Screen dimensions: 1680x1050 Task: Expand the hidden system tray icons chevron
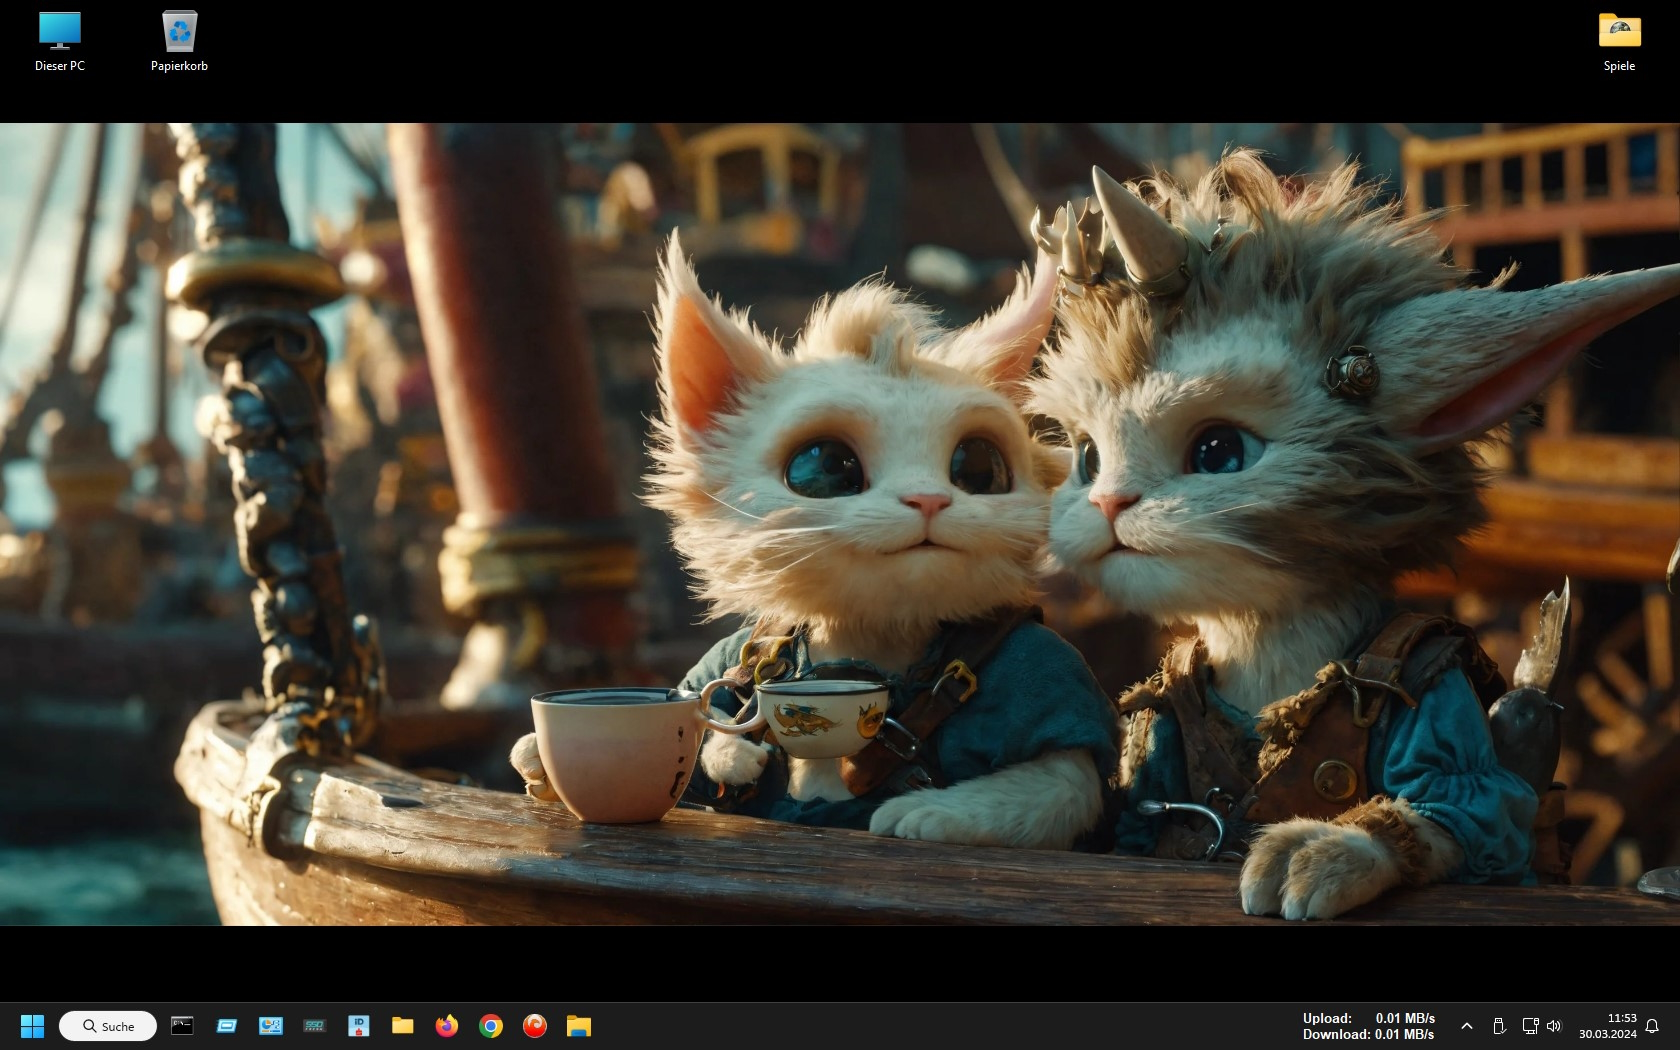pyautogui.click(x=1467, y=1026)
